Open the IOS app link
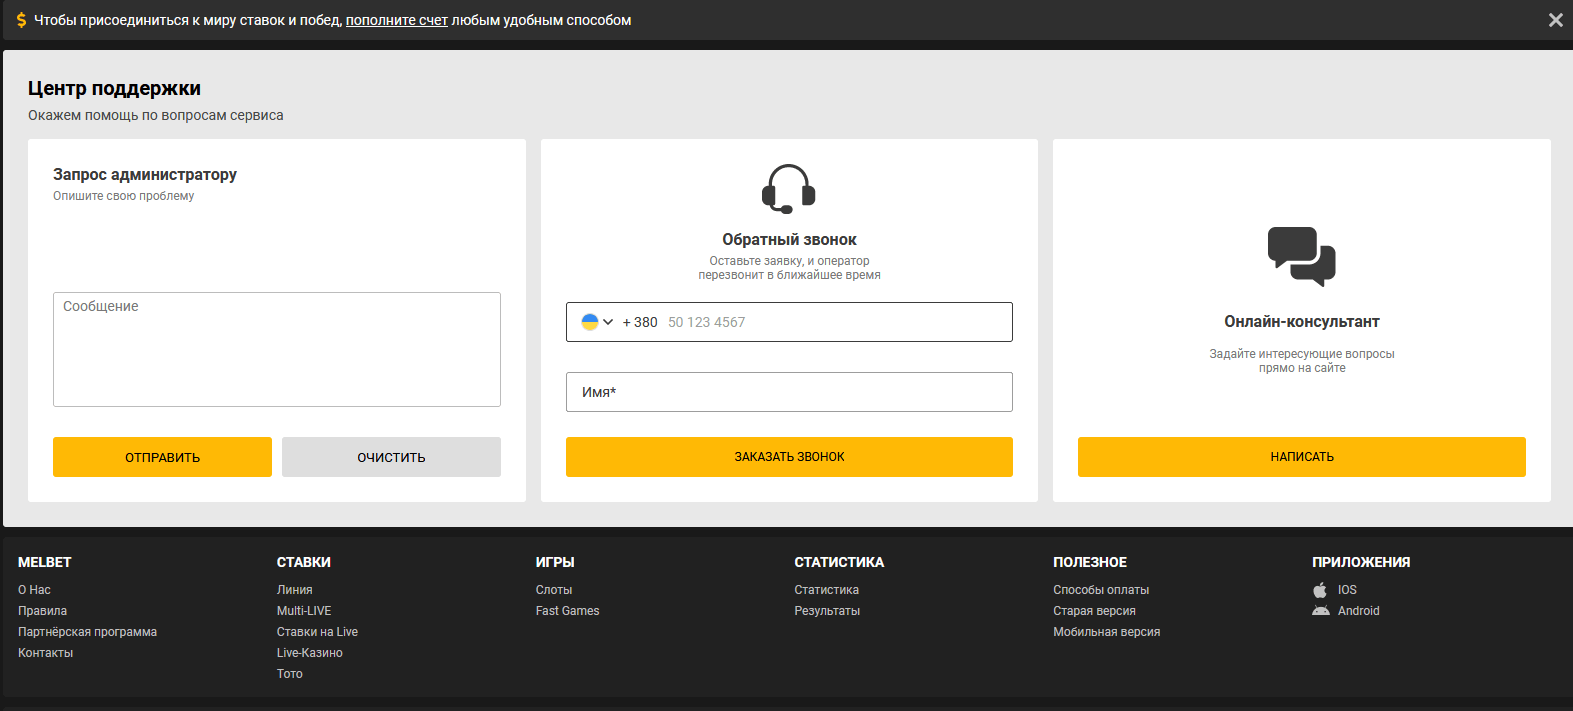The width and height of the screenshot is (1573, 711). [x=1347, y=590]
